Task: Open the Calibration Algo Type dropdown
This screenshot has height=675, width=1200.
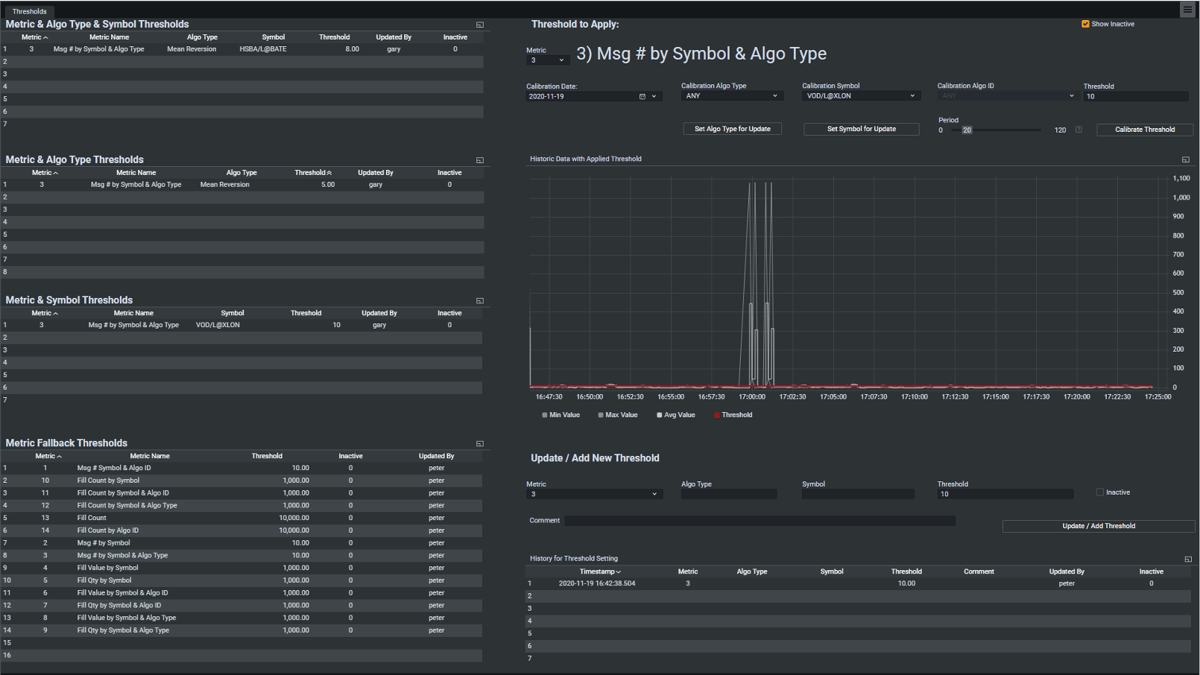Action: coord(732,96)
